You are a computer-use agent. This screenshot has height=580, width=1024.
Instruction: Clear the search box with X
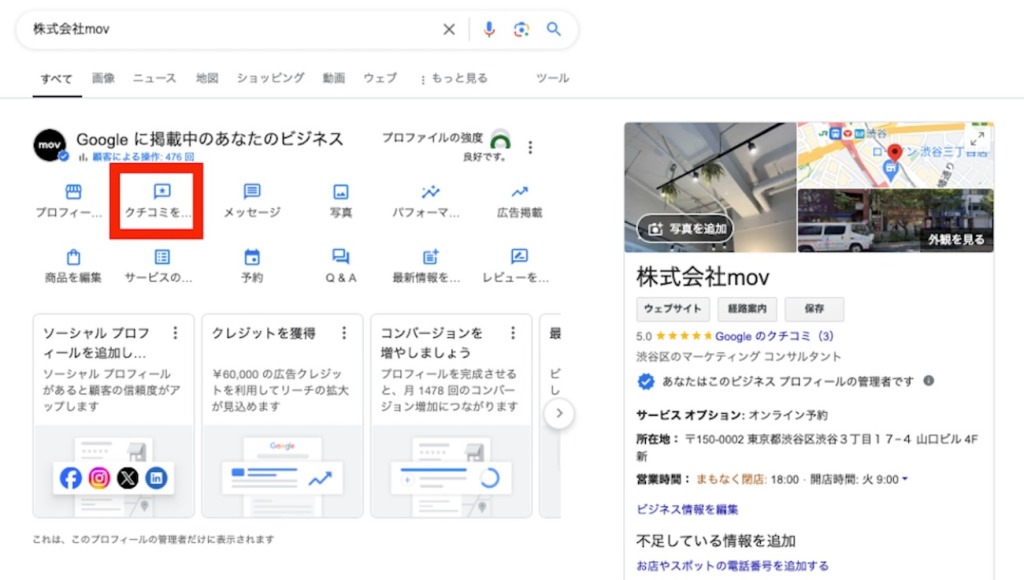(449, 29)
